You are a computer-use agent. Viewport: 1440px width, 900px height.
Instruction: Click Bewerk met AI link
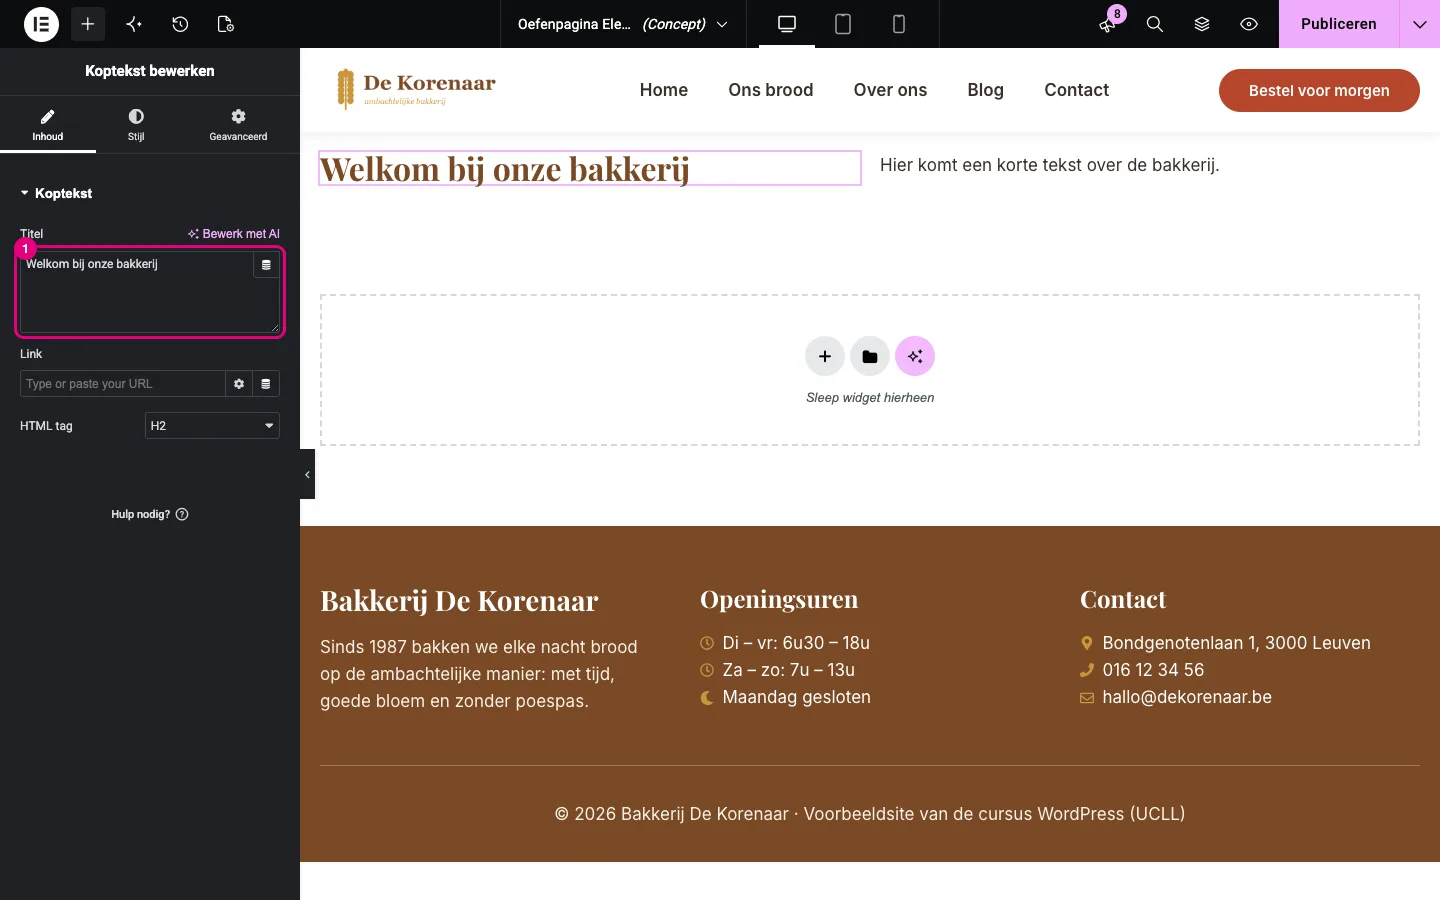[x=234, y=234]
